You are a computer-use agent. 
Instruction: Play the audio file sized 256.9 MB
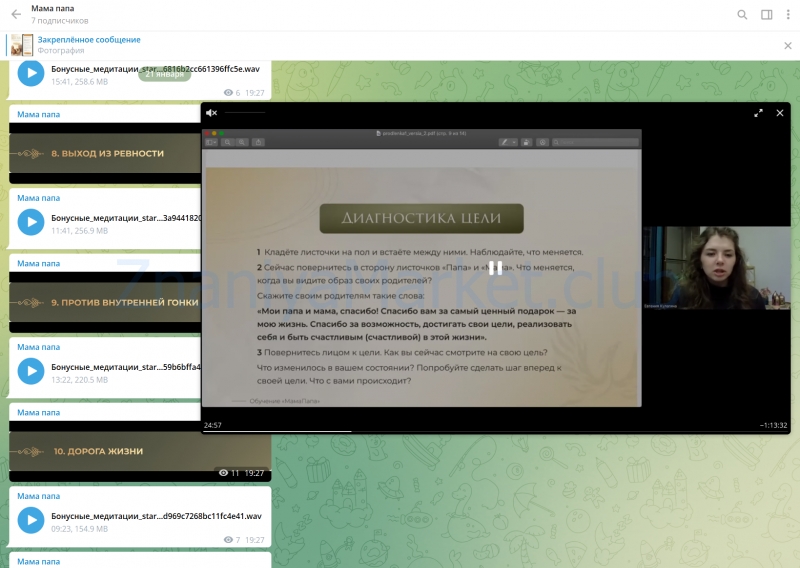[31, 222]
